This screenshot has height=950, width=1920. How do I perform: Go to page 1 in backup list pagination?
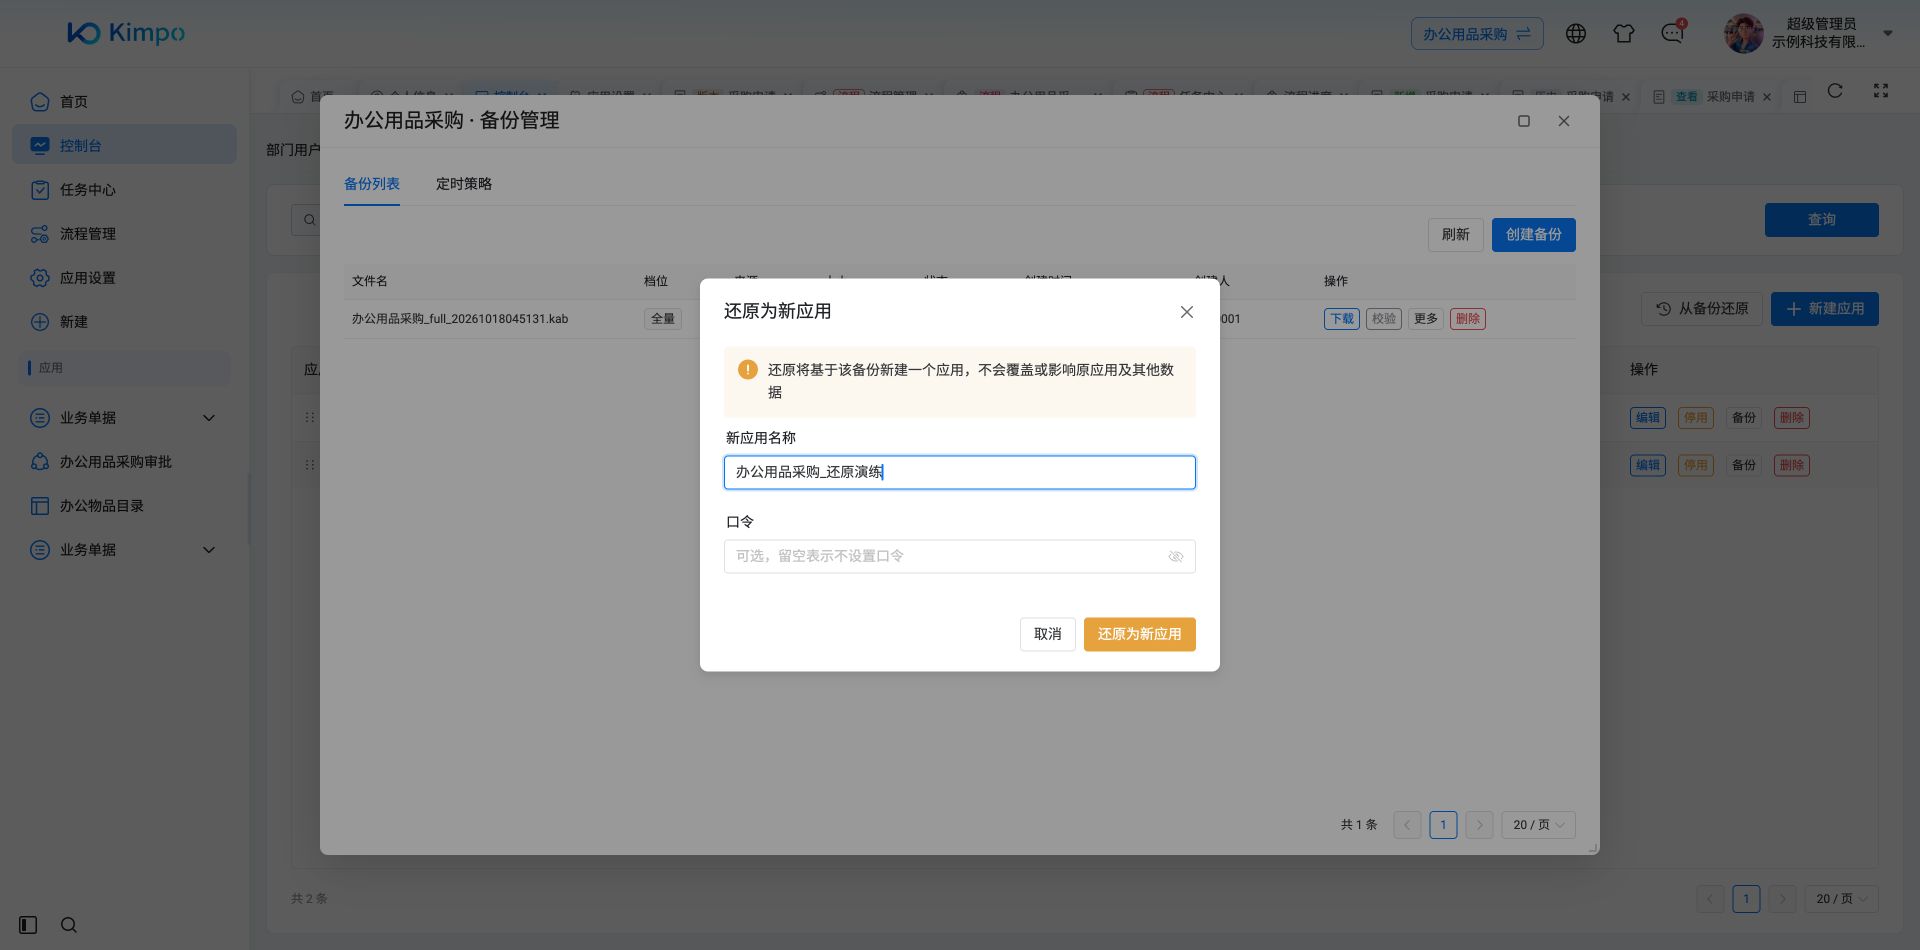1443,825
